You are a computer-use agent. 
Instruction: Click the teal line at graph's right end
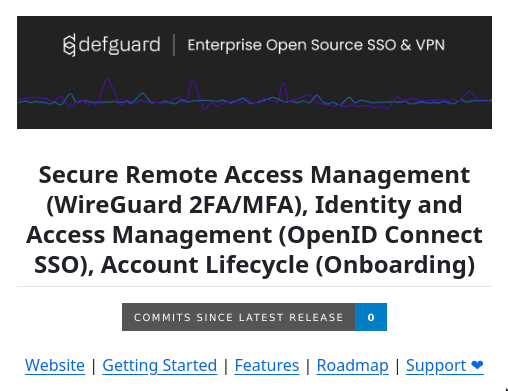(486, 100)
